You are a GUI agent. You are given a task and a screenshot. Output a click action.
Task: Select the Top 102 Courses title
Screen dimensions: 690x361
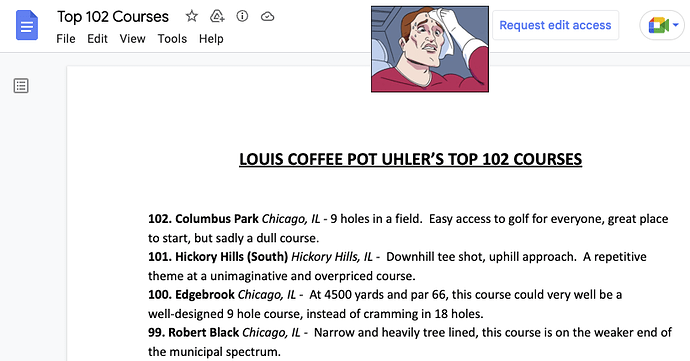coord(113,17)
